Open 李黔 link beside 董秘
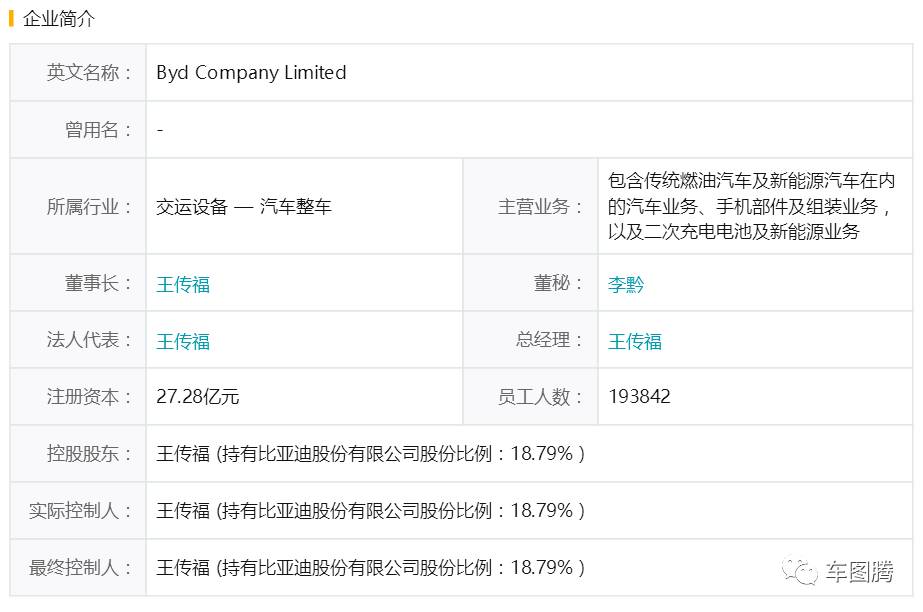Screen dimensions: 923x612 (x=626, y=284)
